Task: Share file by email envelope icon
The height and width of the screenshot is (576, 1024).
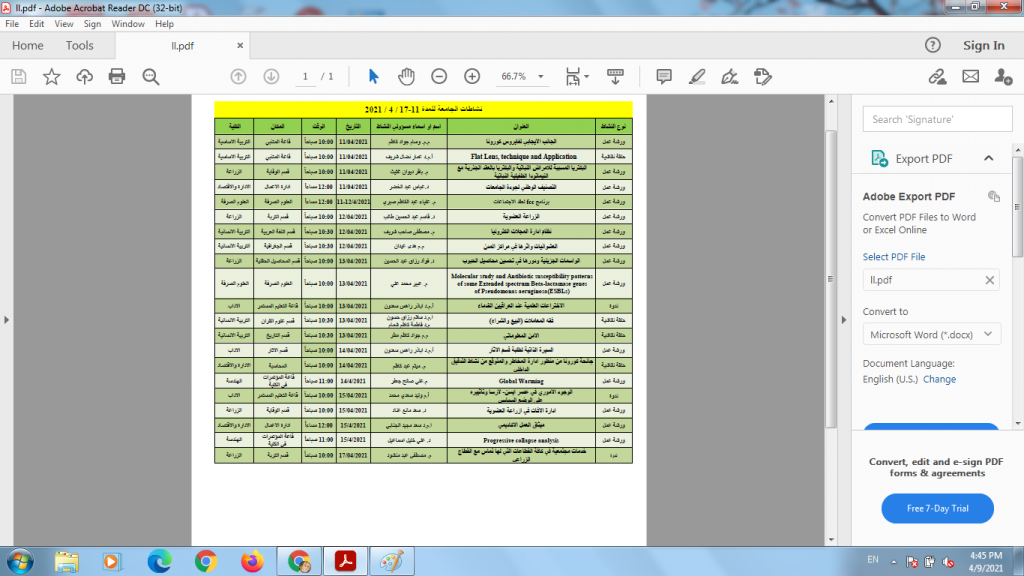Action: pyautogui.click(x=970, y=77)
